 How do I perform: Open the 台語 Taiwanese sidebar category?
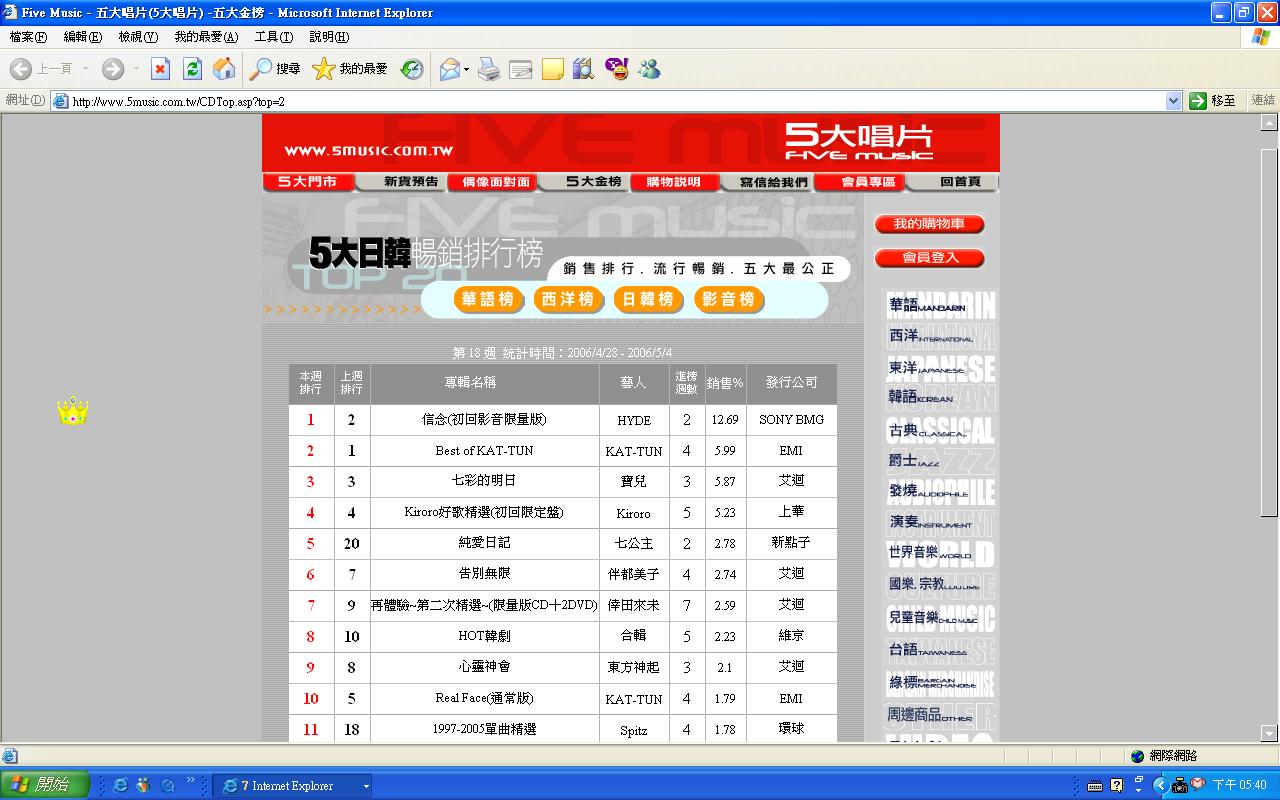[x=940, y=650]
